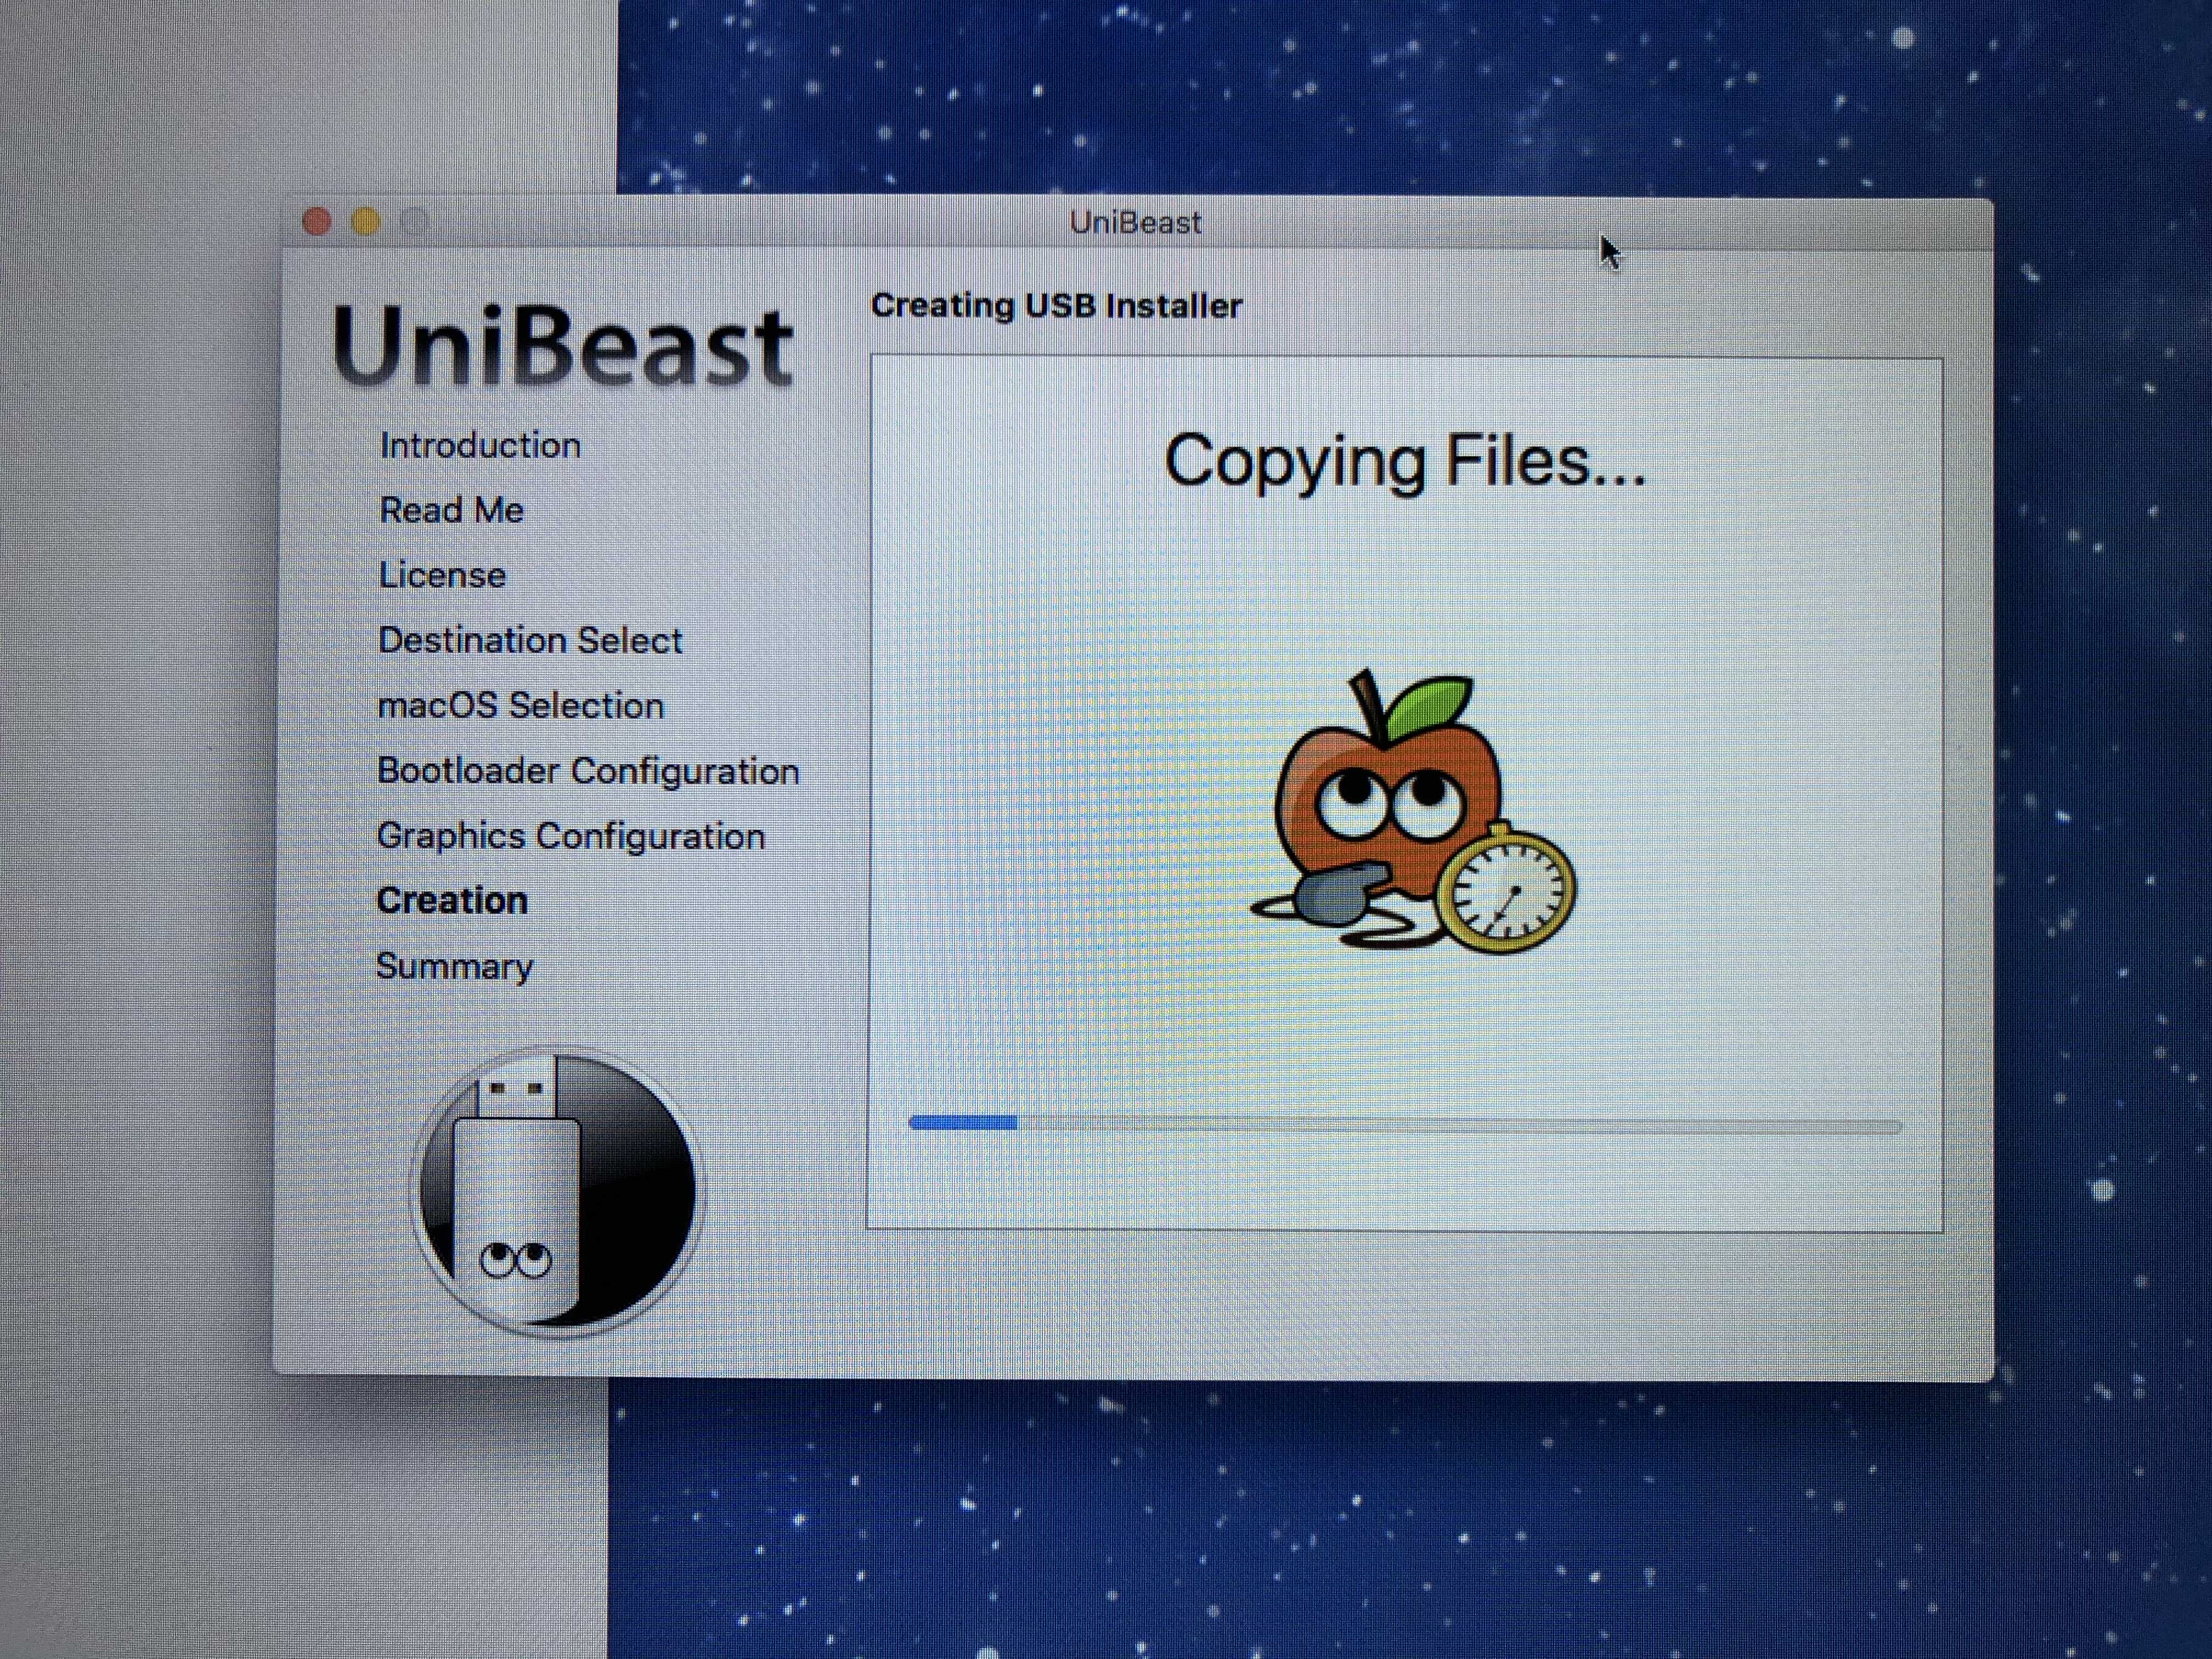
Task: Open the Destination Select step
Action: (530, 640)
